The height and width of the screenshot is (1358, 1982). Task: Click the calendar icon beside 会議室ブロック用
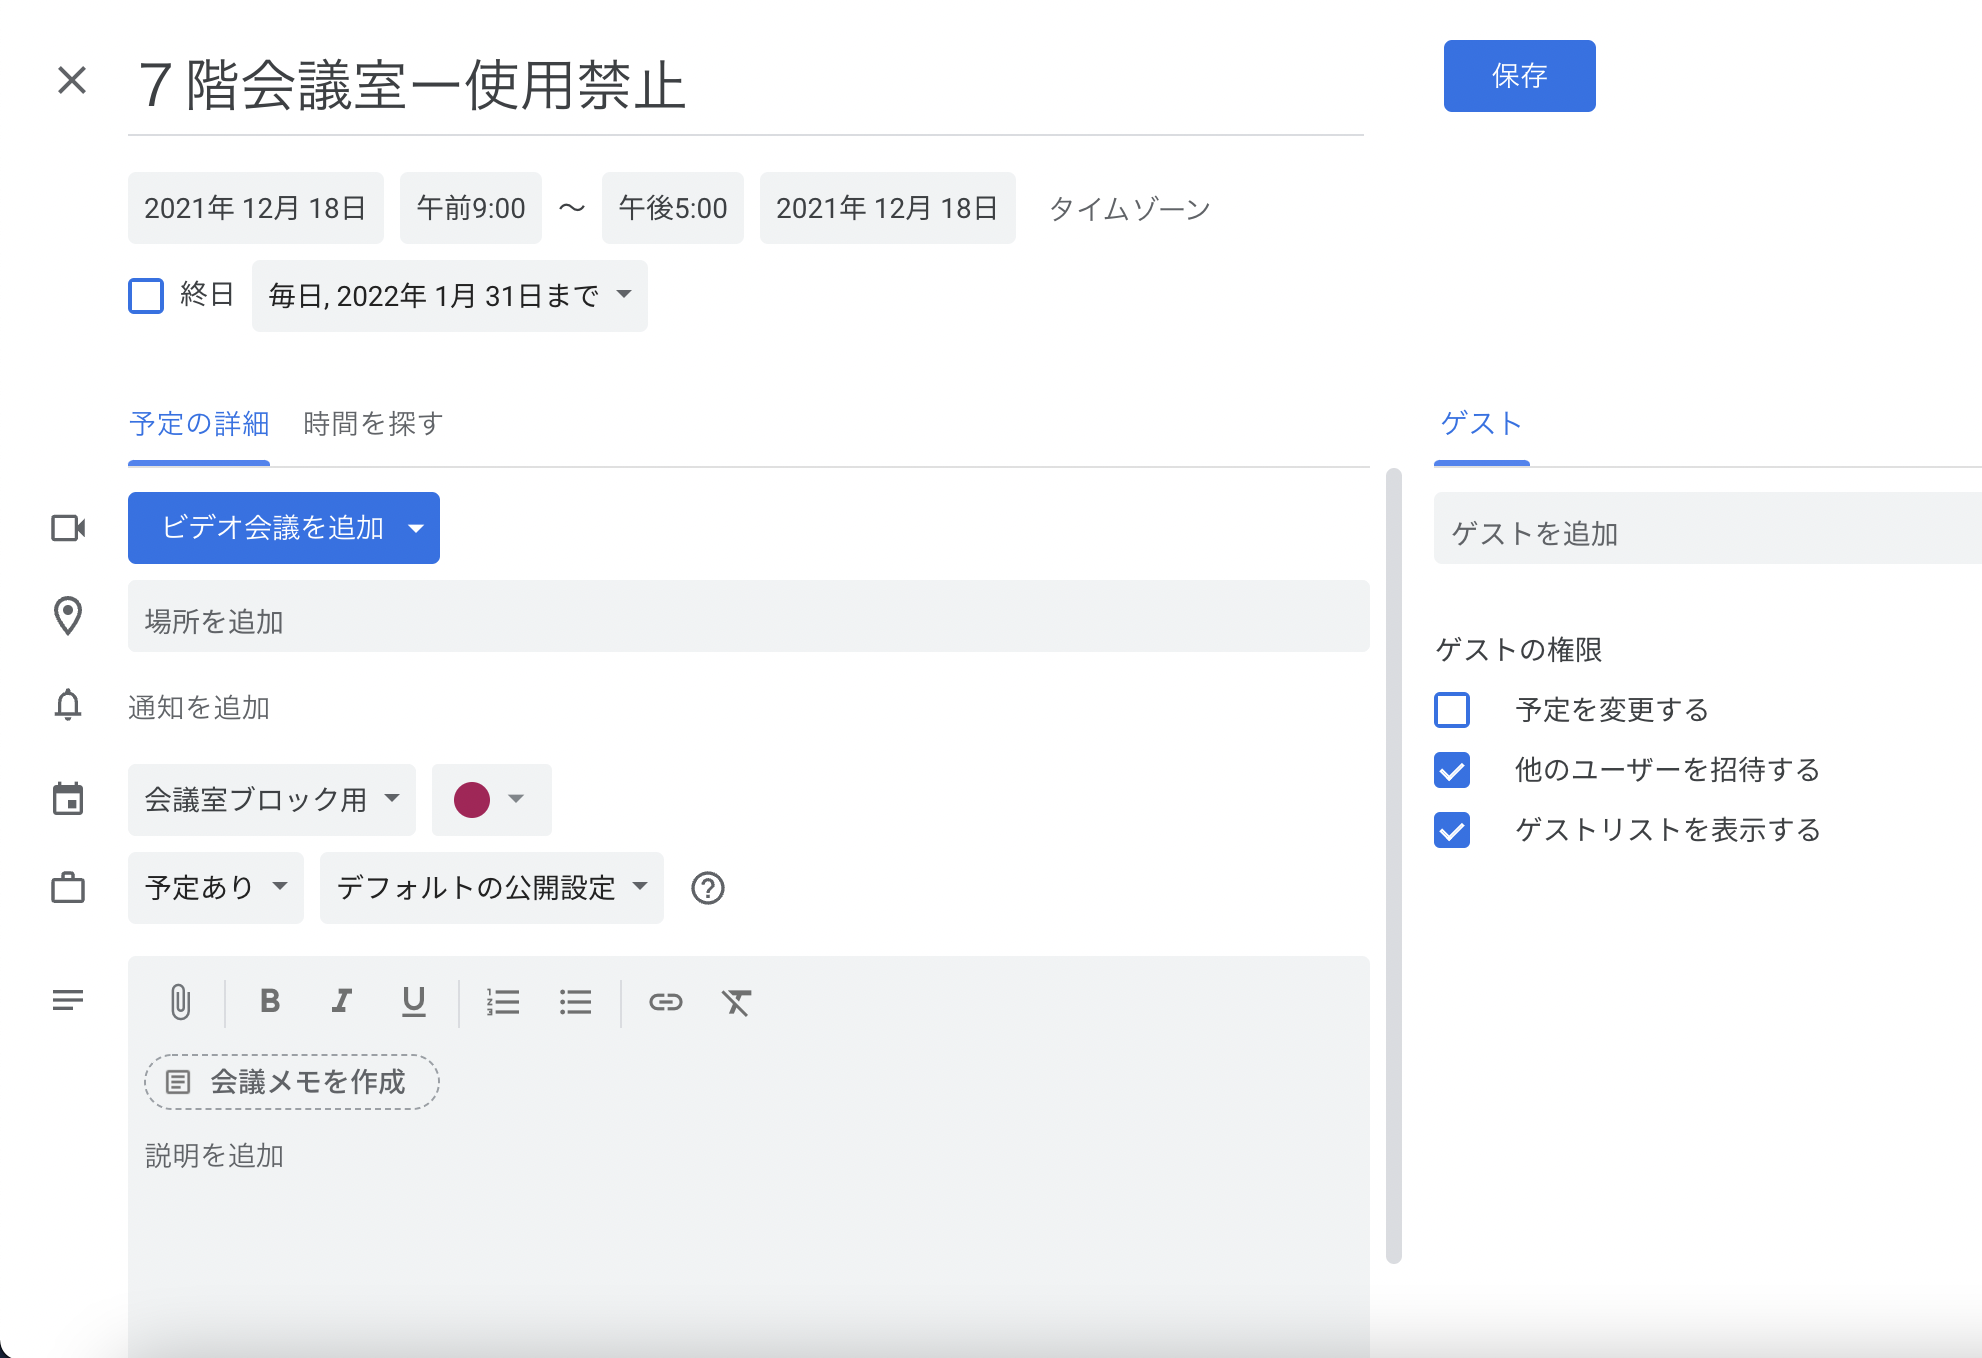(x=68, y=798)
